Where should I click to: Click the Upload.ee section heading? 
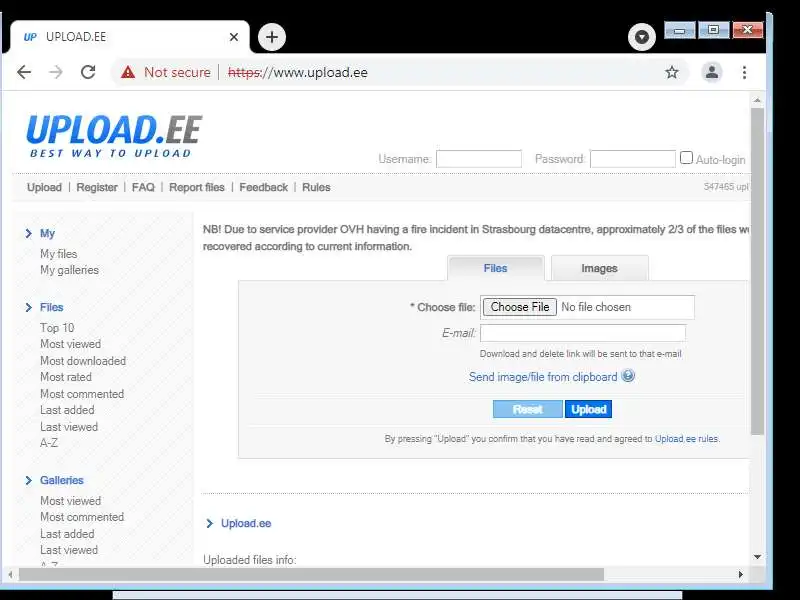point(246,523)
